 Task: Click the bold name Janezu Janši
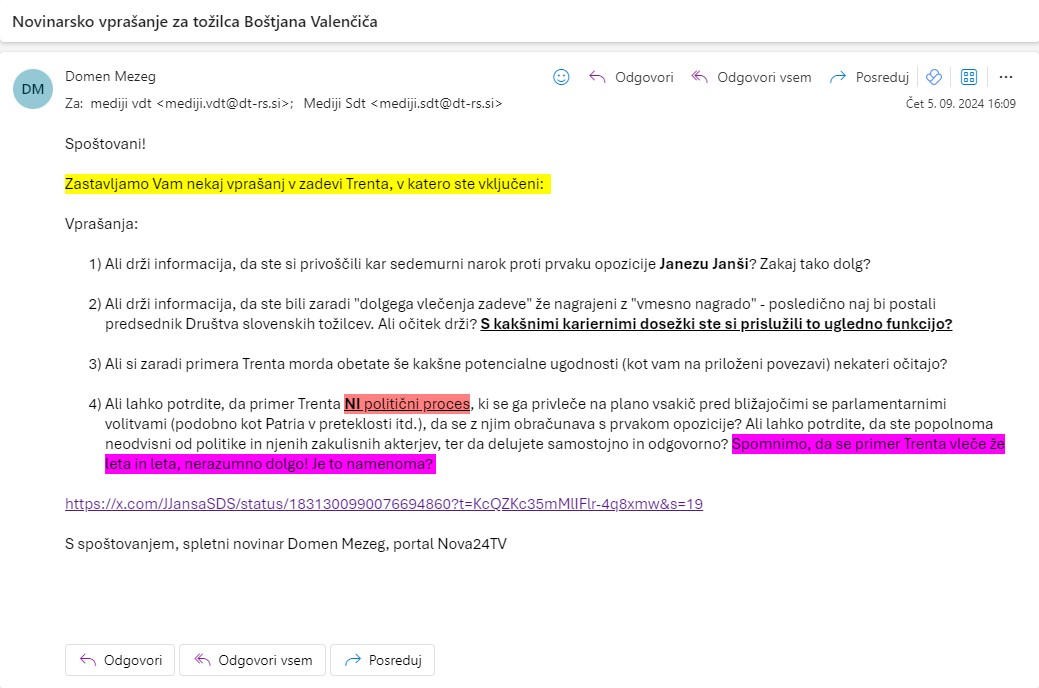pos(706,264)
